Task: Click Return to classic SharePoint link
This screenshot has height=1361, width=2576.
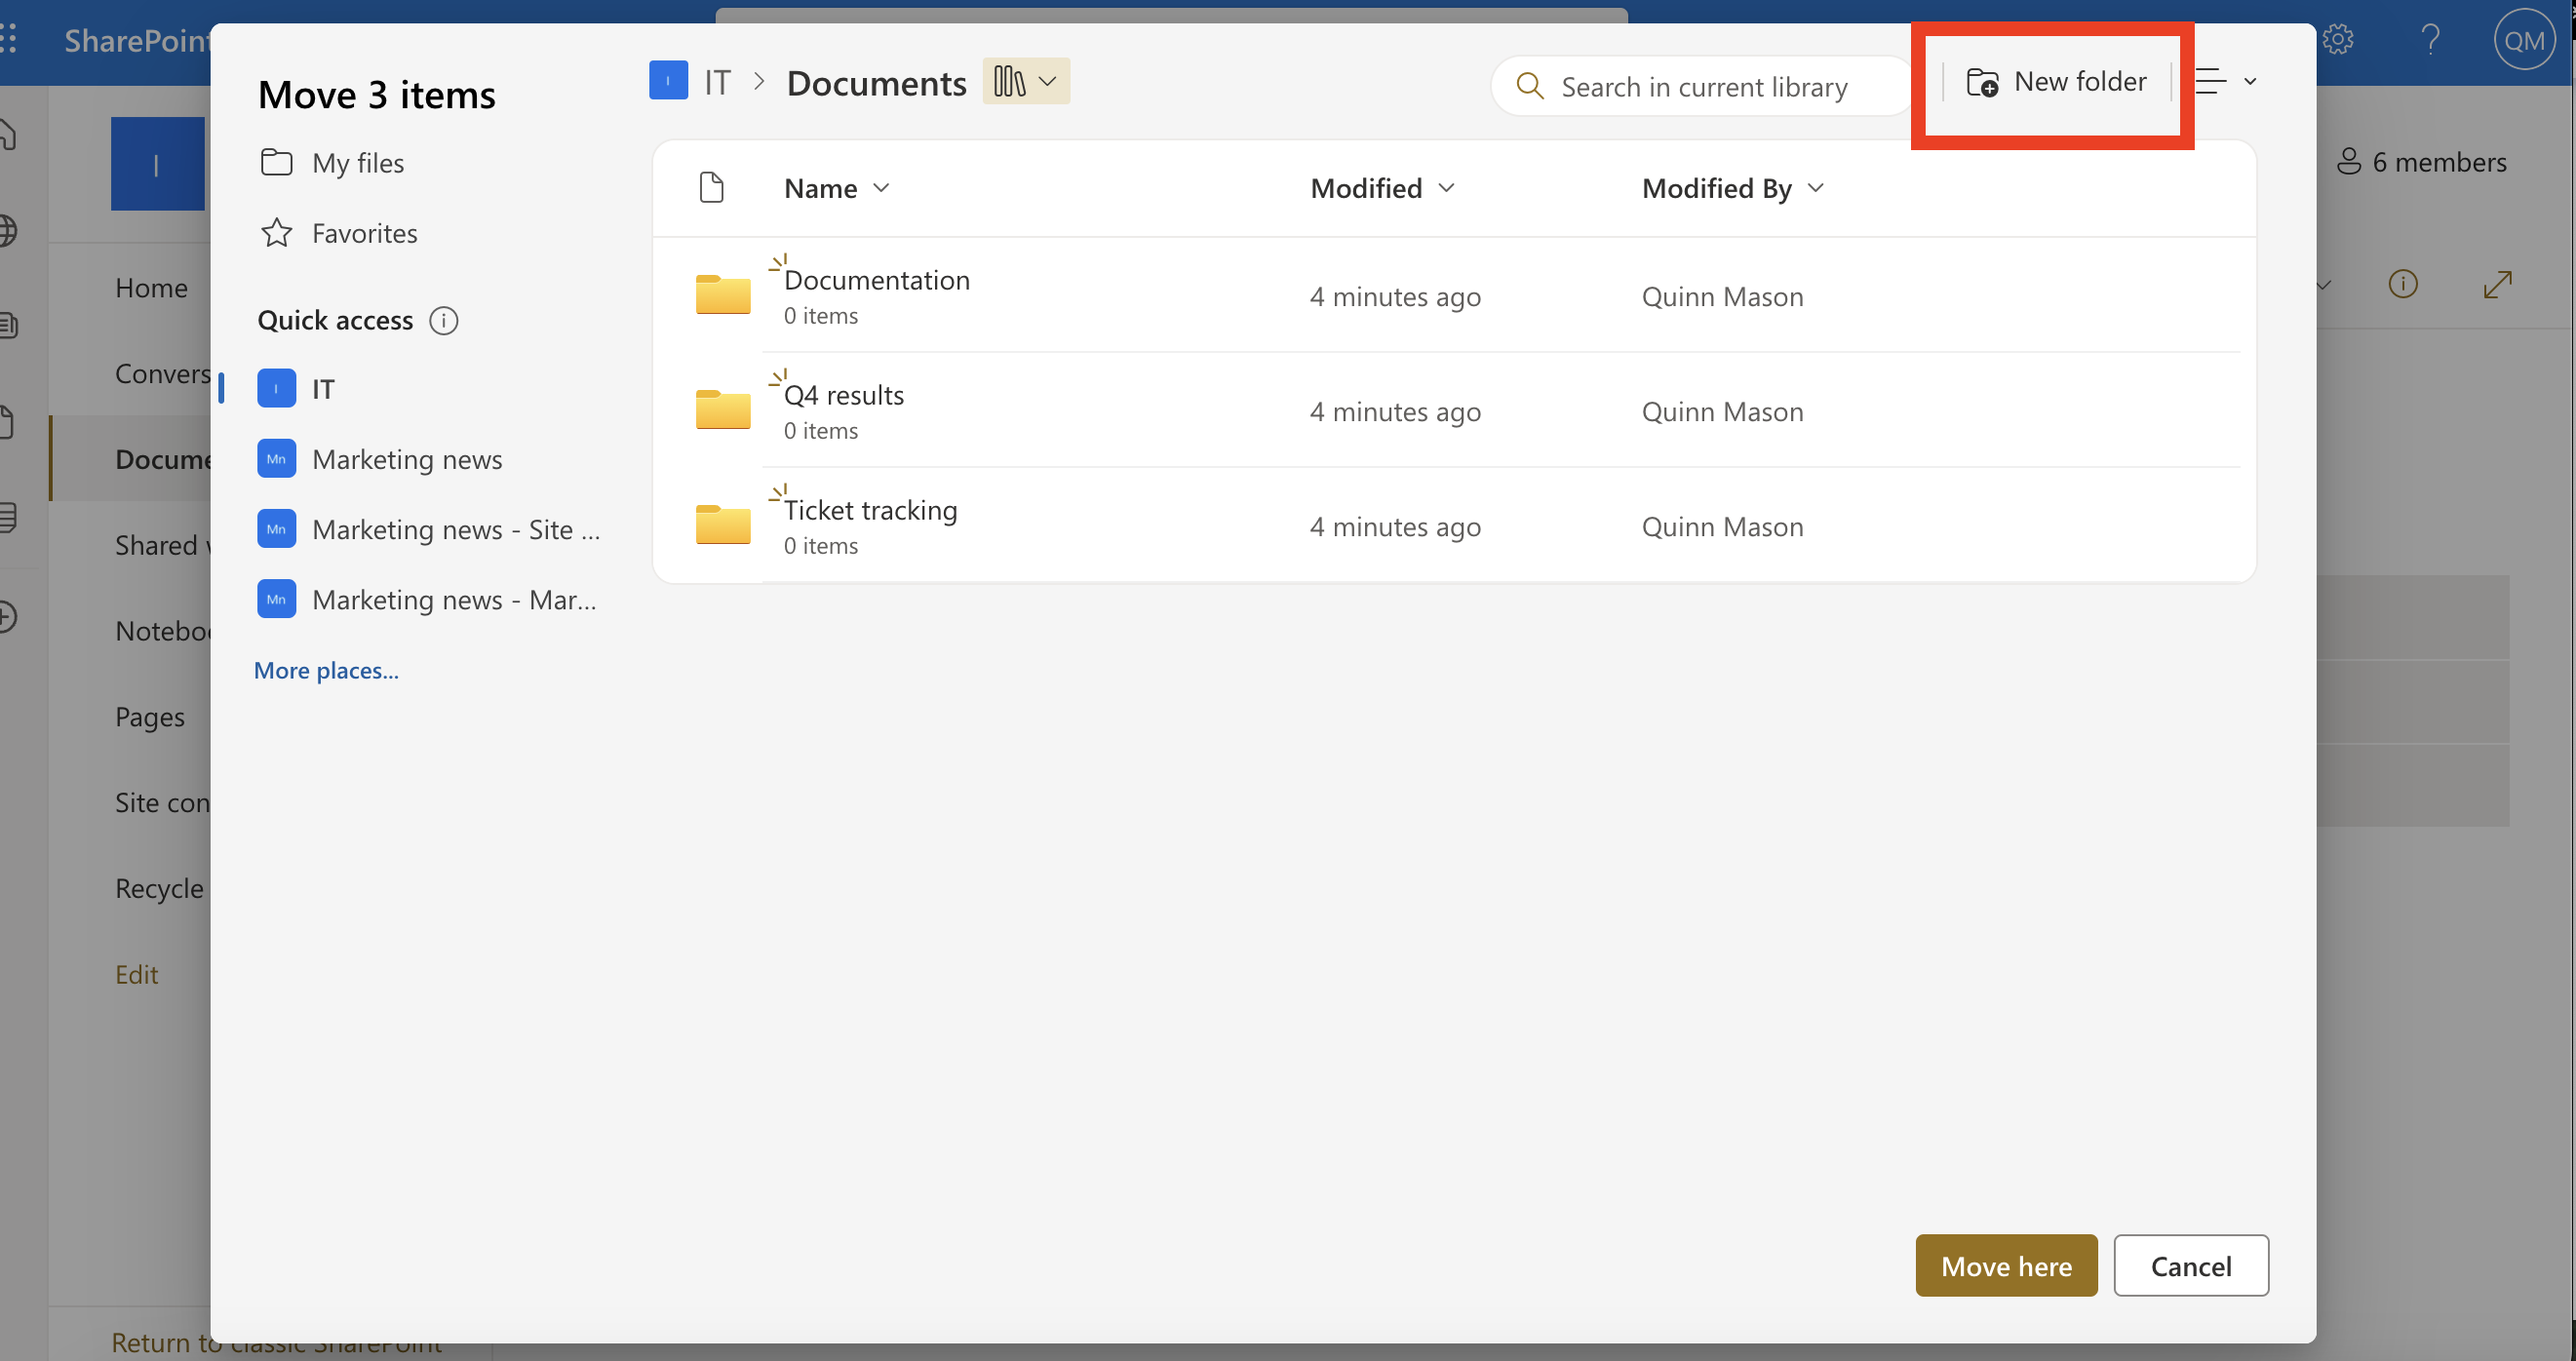Action: click(x=275, y=1342)
